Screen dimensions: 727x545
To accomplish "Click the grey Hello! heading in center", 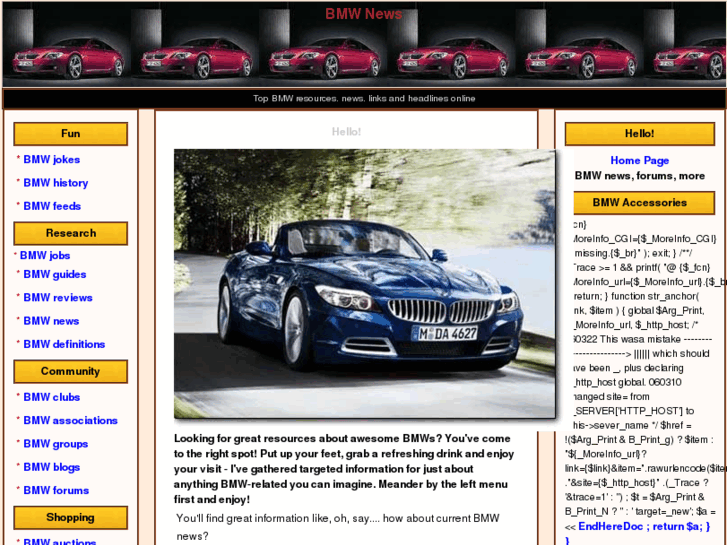I will pos(346,132).
